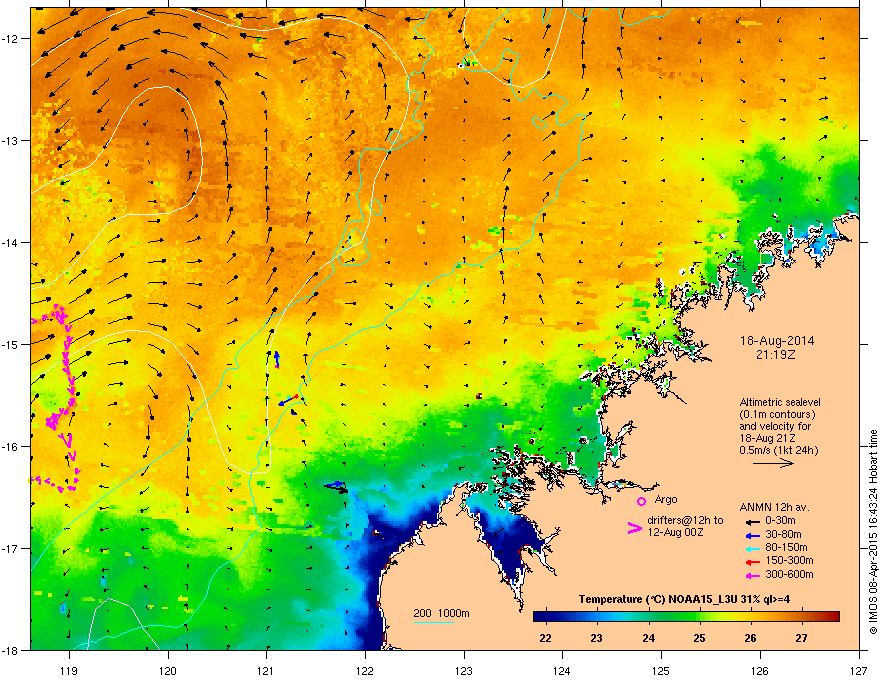Click the blue-black mooring arrow near 121.7E 16.4S

point(336,486)
